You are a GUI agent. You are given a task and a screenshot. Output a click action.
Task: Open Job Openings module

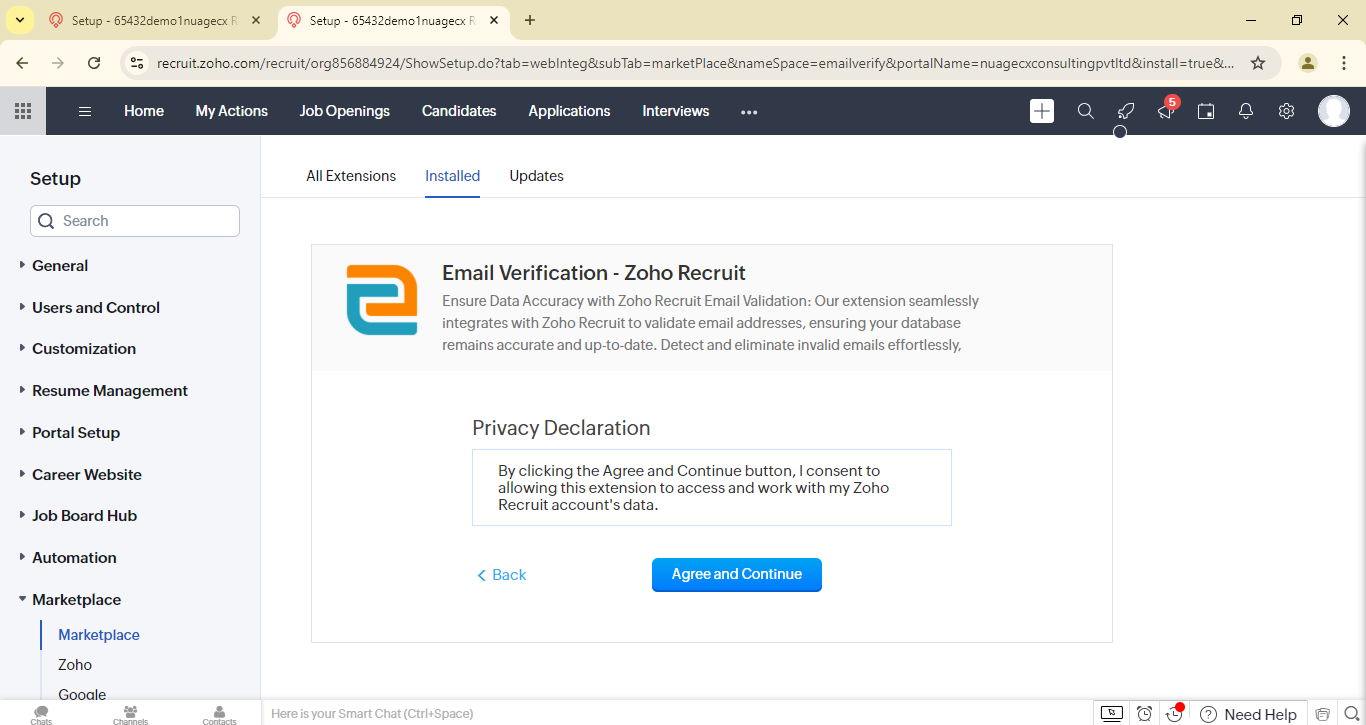point(345,111)
